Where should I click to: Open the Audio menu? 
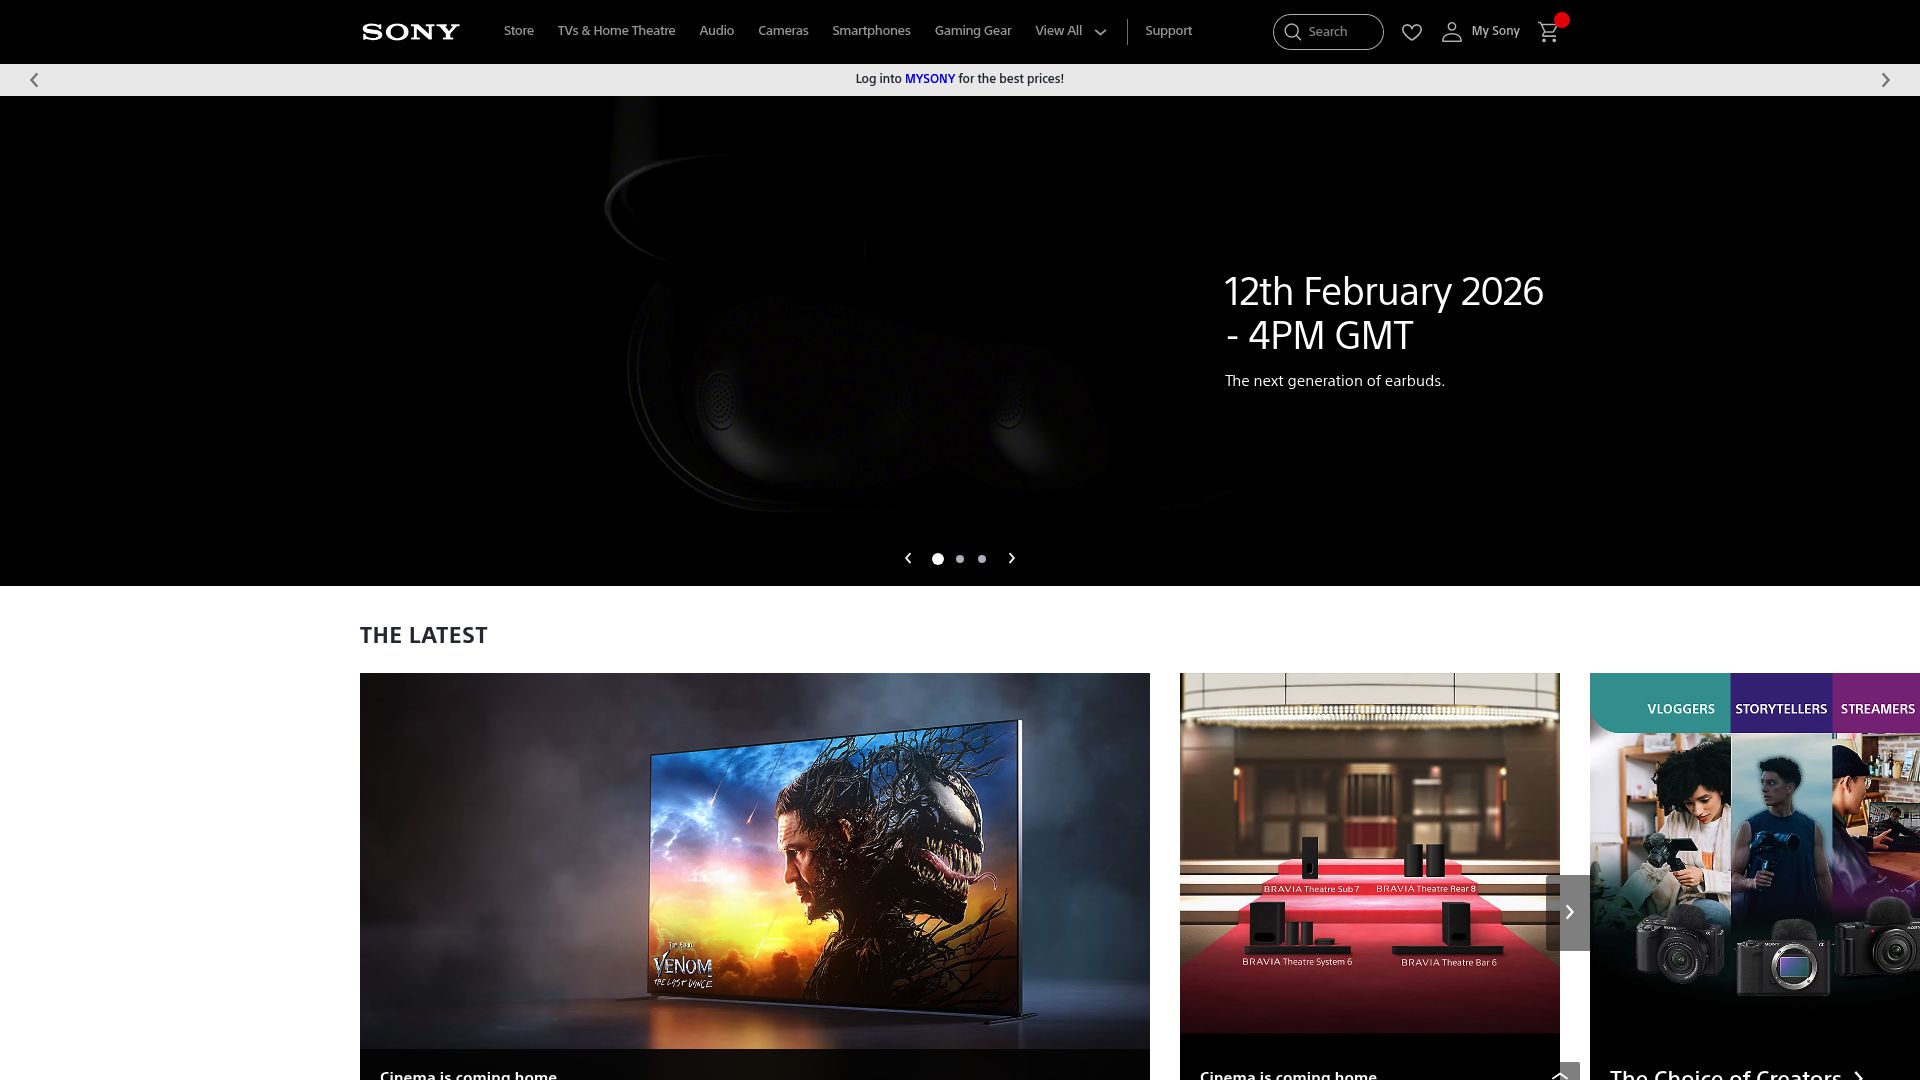point(717,31)
